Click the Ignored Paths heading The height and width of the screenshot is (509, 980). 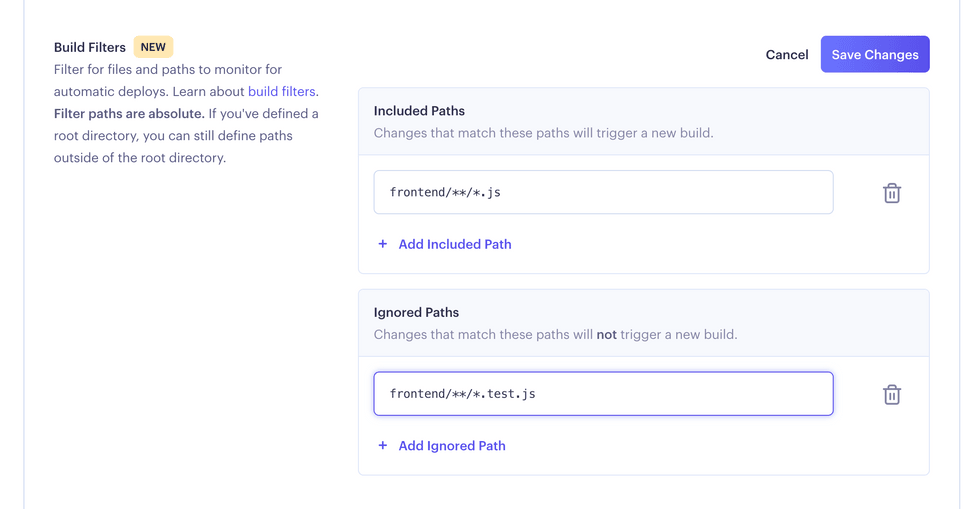(x=416, y=312)
